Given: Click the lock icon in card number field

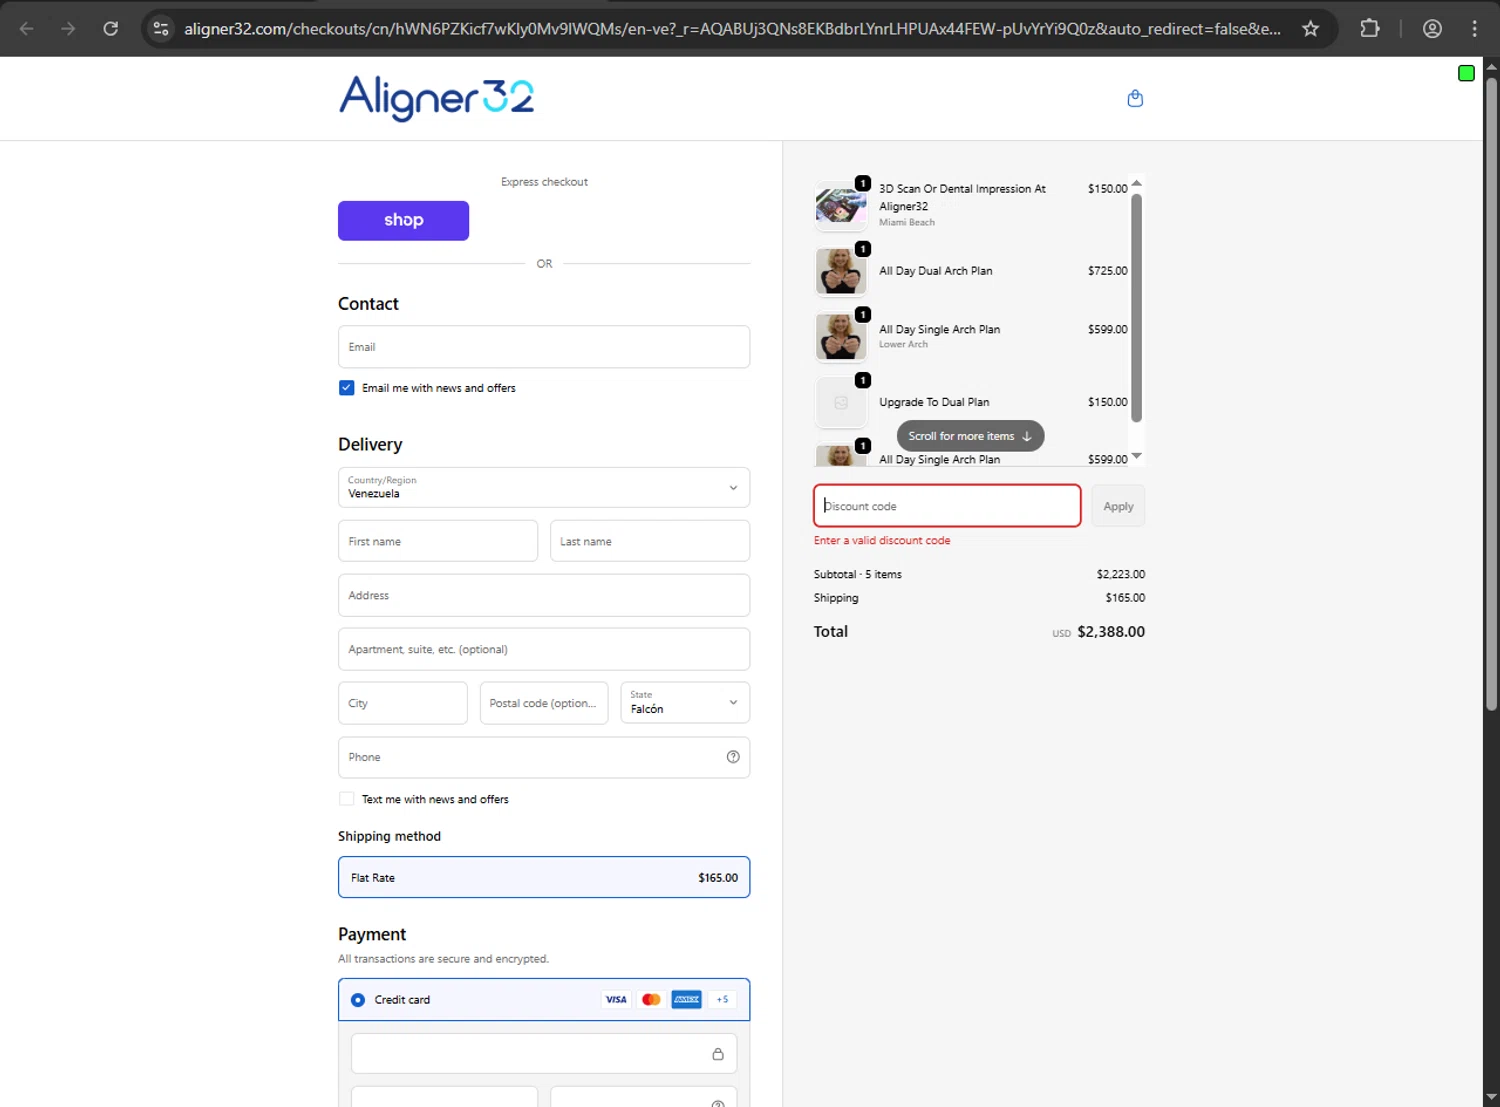Looking at the screenshot, I should click(718, 1054).
